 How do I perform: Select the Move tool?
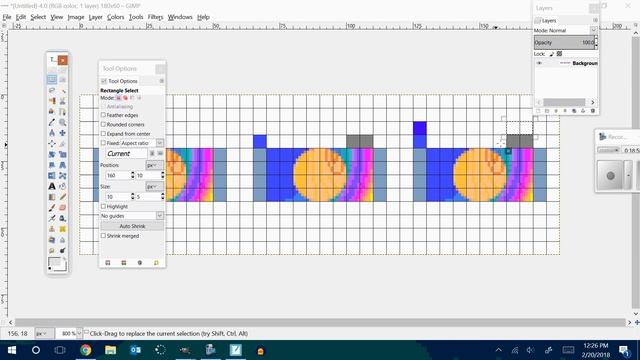[x=62, y=133]
